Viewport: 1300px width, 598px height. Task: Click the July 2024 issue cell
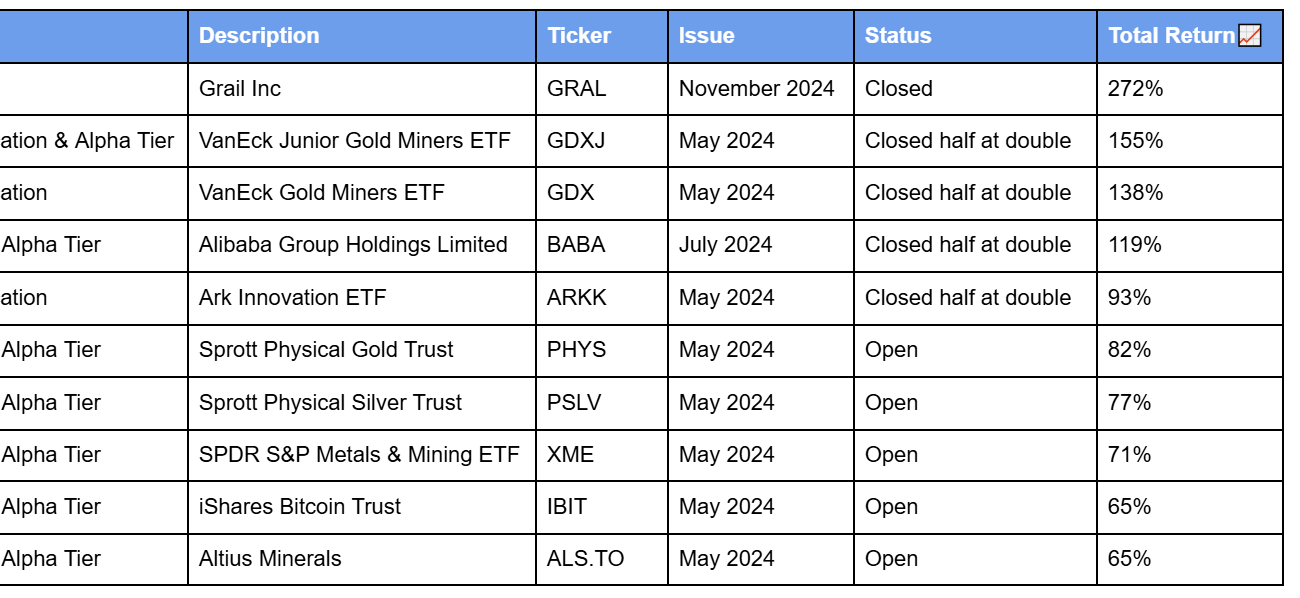pos(761,245)
